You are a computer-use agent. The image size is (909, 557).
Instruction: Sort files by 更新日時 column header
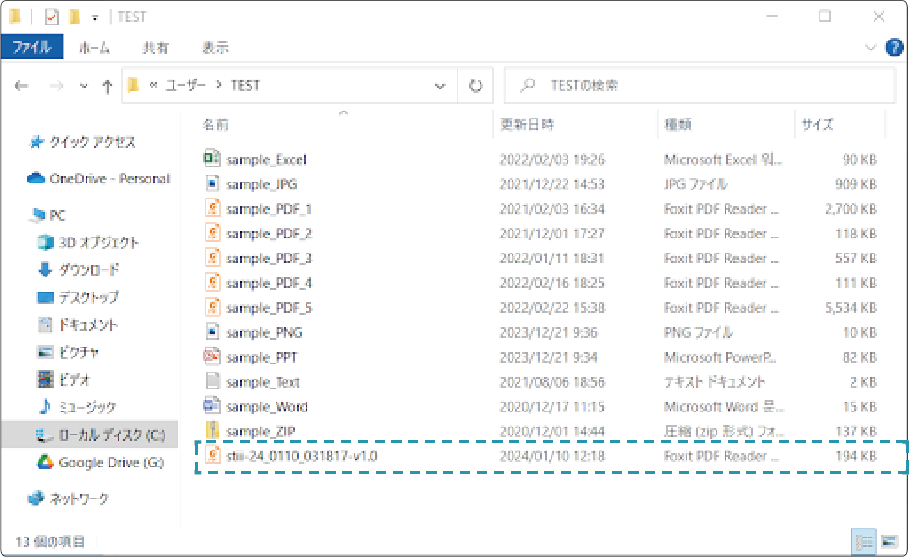[527, 124]
